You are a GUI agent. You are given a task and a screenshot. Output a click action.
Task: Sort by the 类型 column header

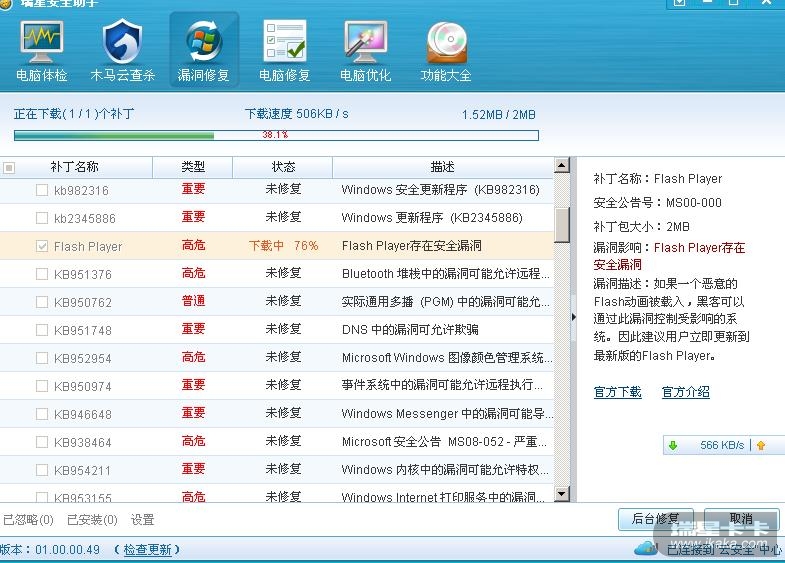(193, 167)
